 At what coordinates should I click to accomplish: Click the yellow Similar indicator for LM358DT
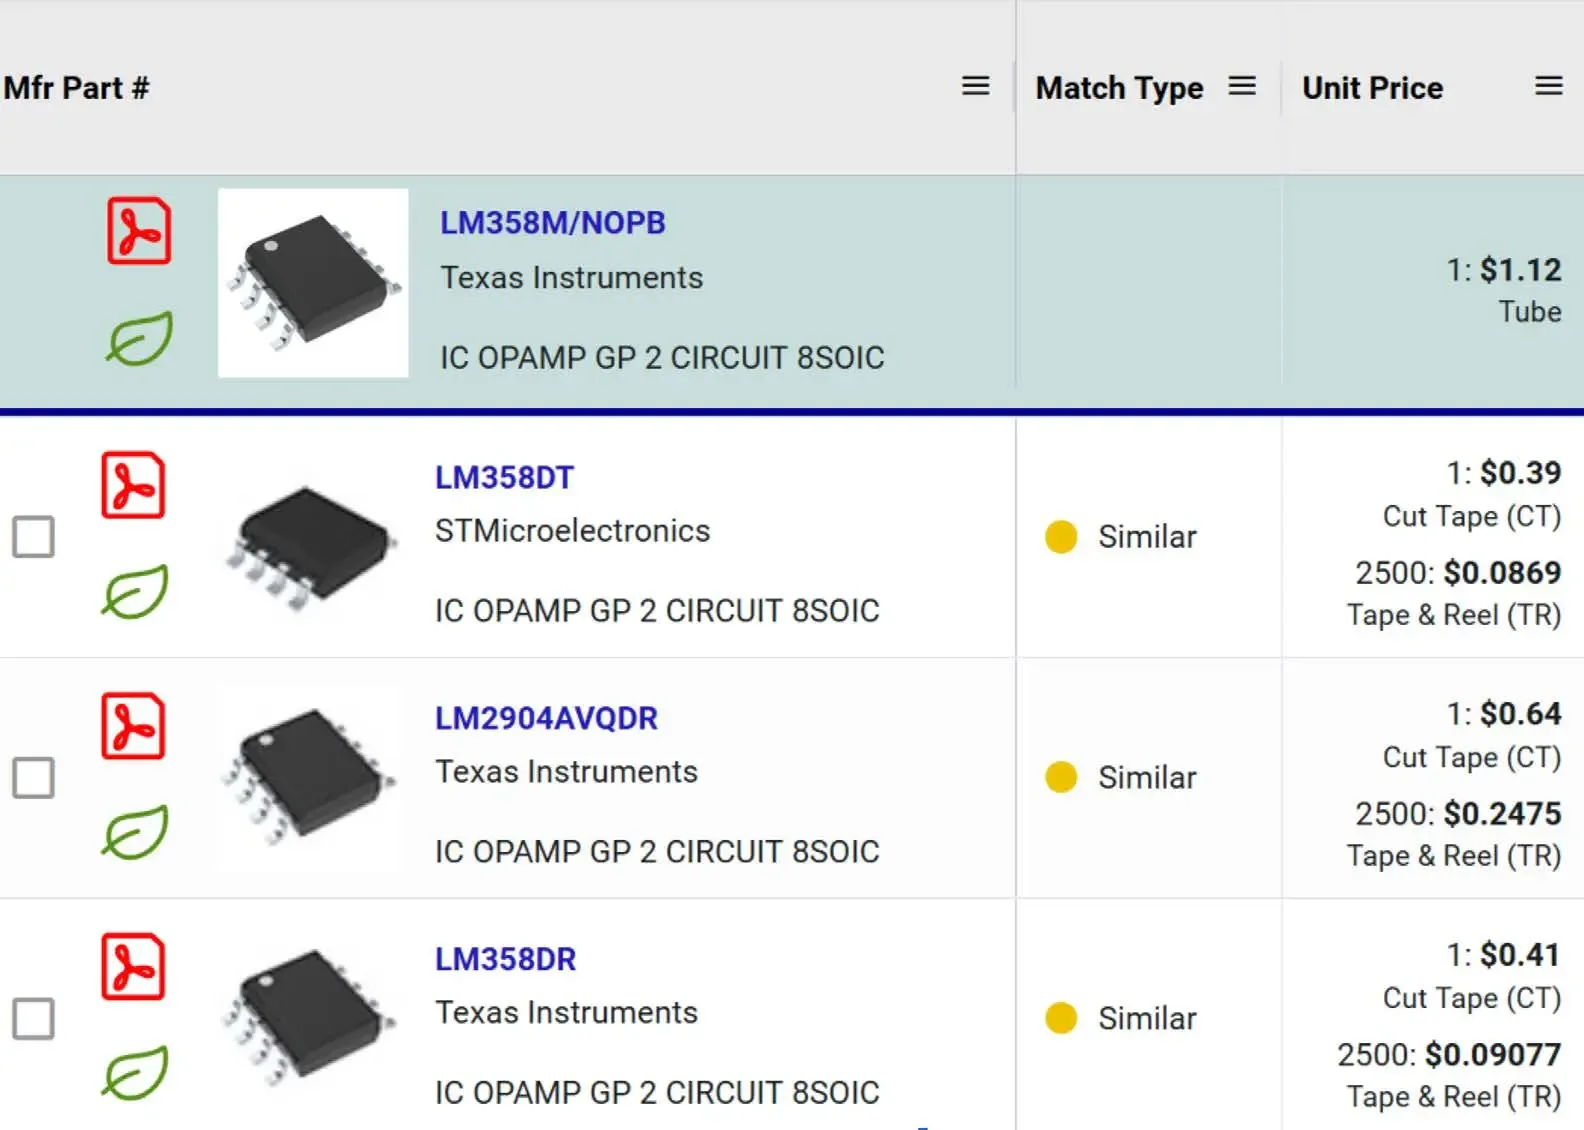(x=1061, y=537)
